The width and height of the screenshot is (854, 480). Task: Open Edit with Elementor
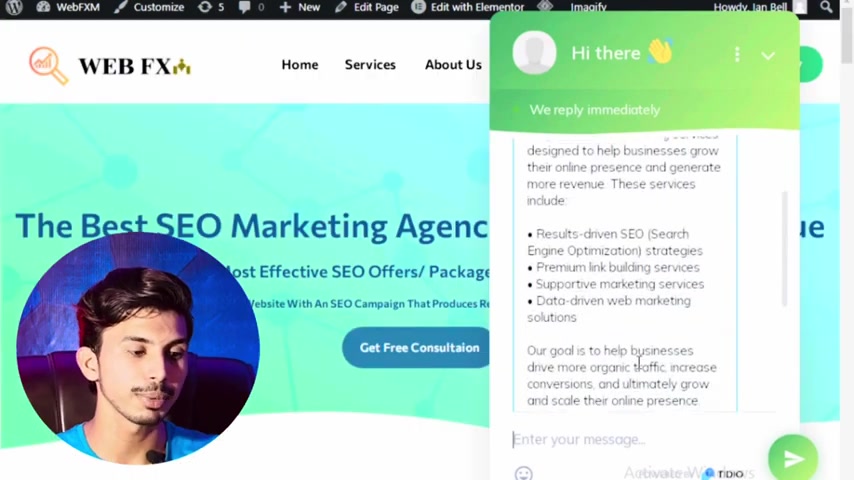tap(467, 7)
